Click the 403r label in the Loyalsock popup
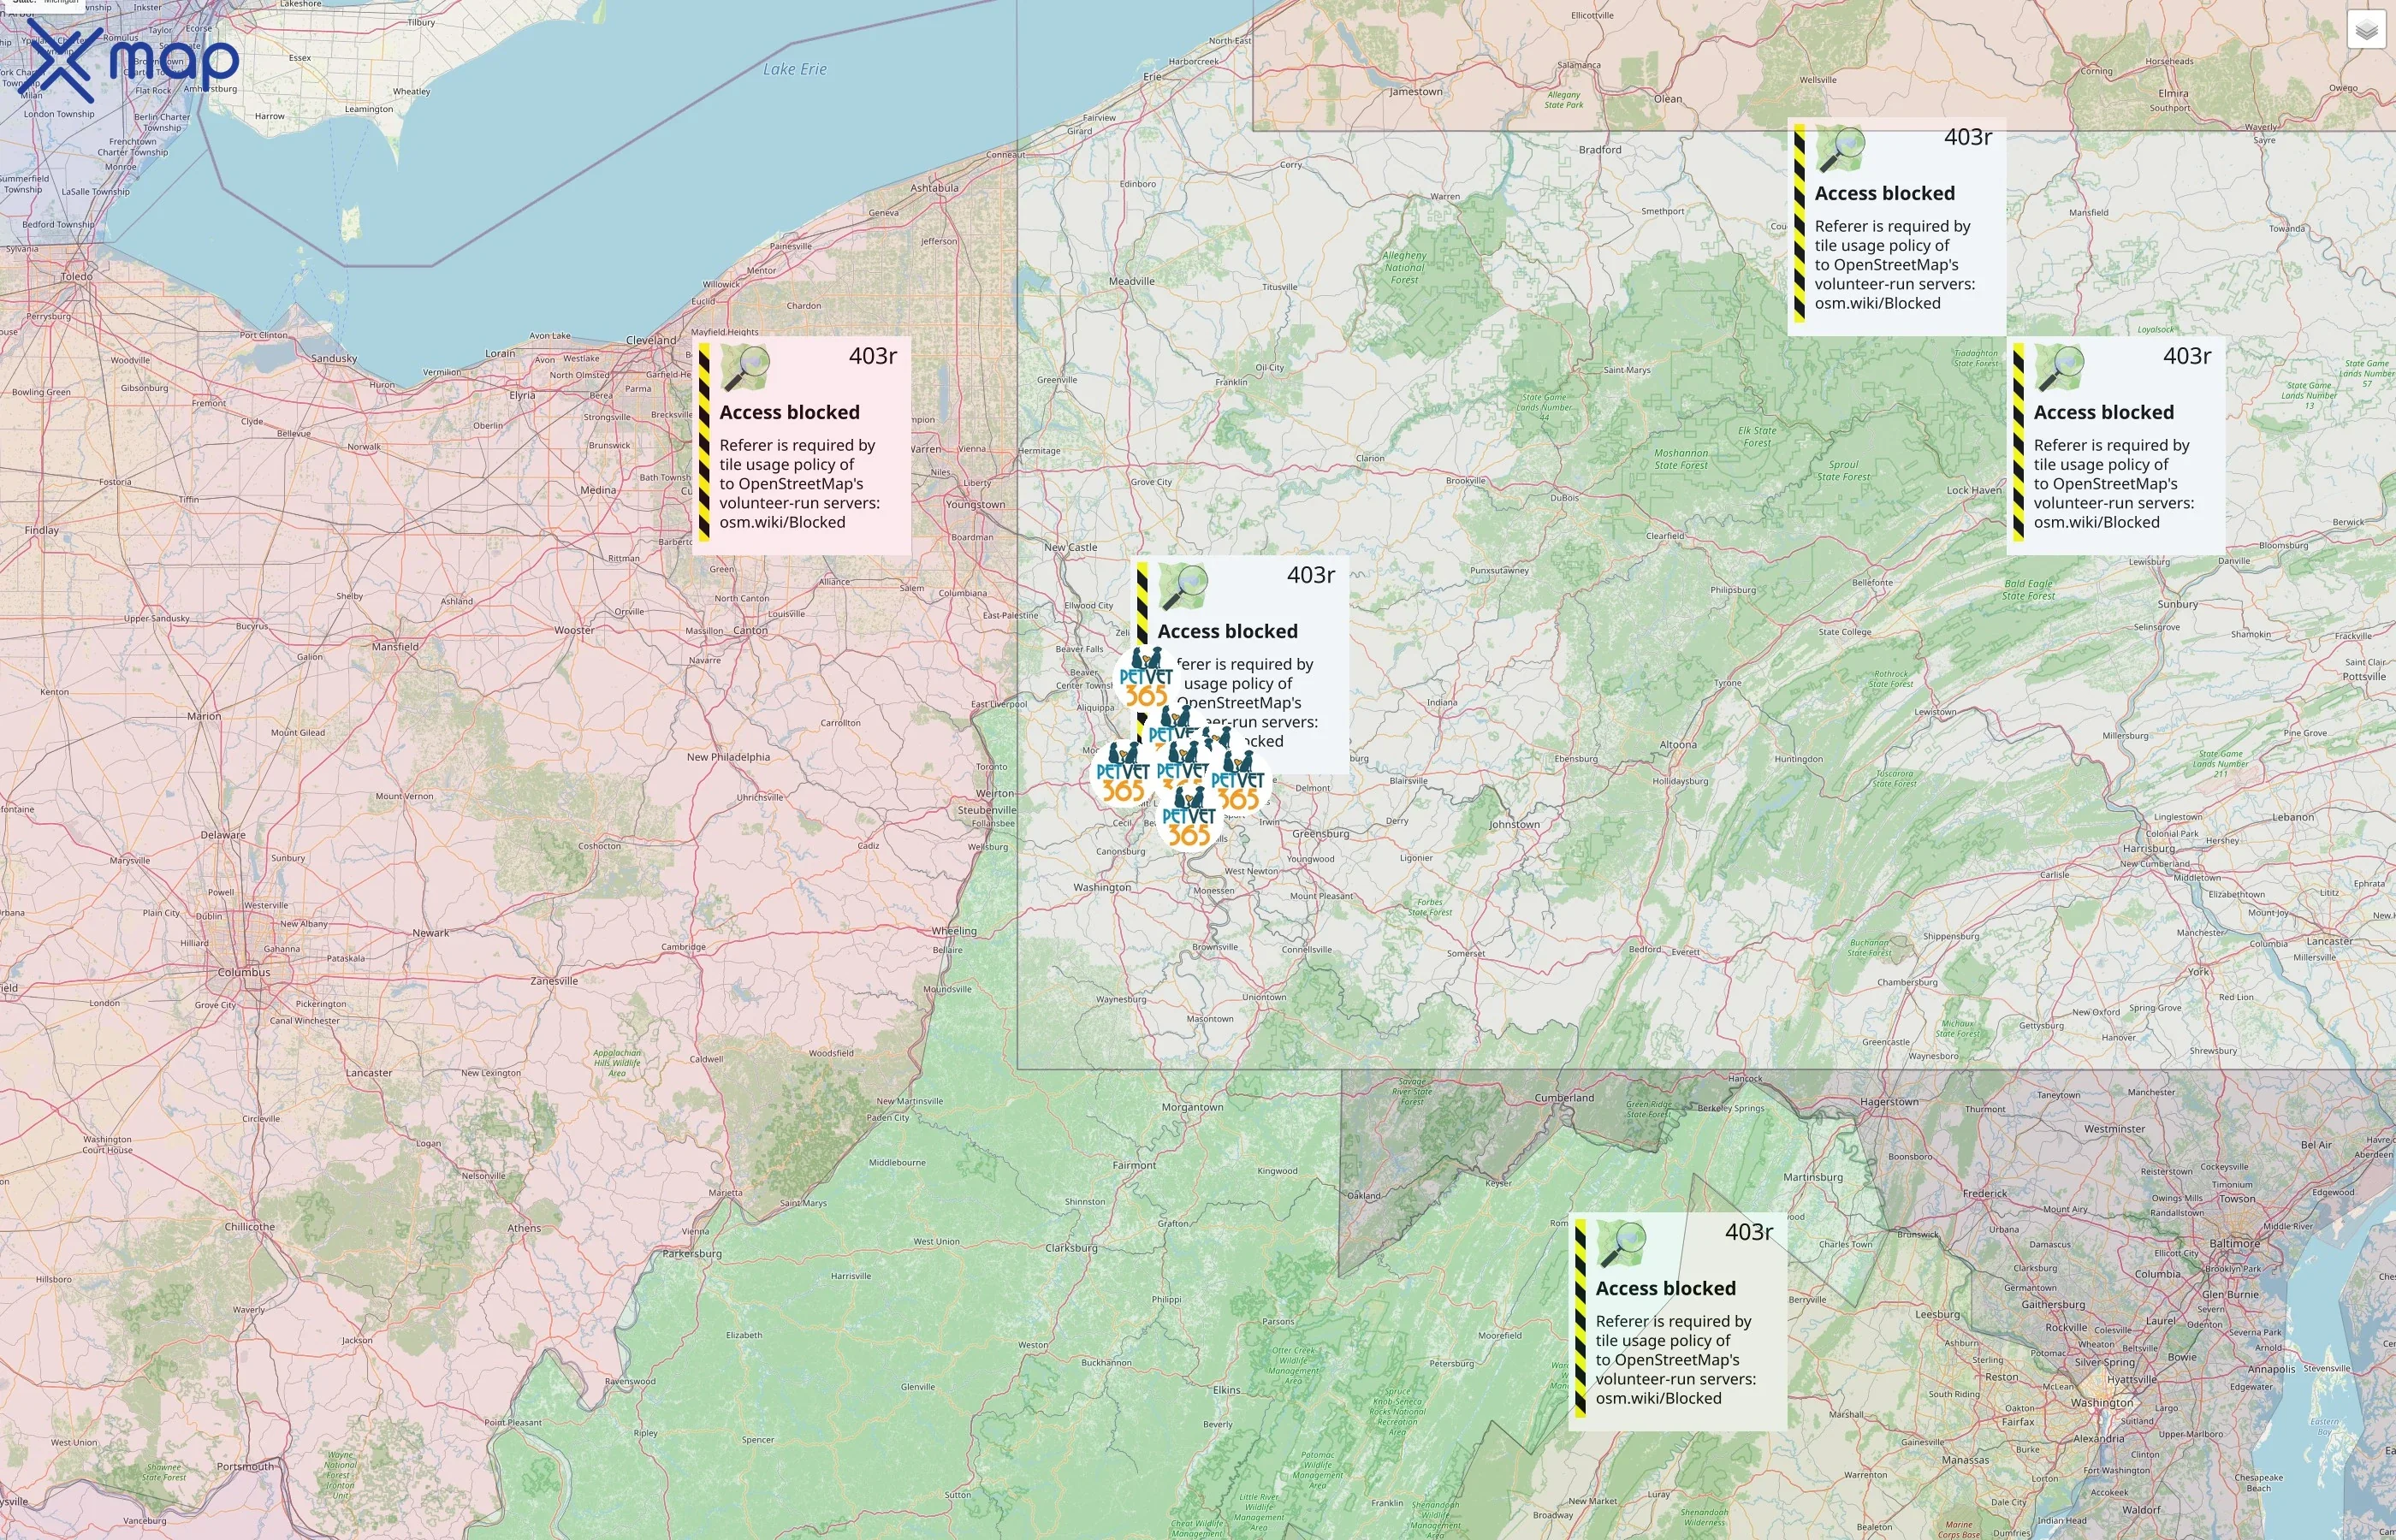The width and height of the screenshot is (2396, 1540). pyautogui.click(x=2186, y=355)
